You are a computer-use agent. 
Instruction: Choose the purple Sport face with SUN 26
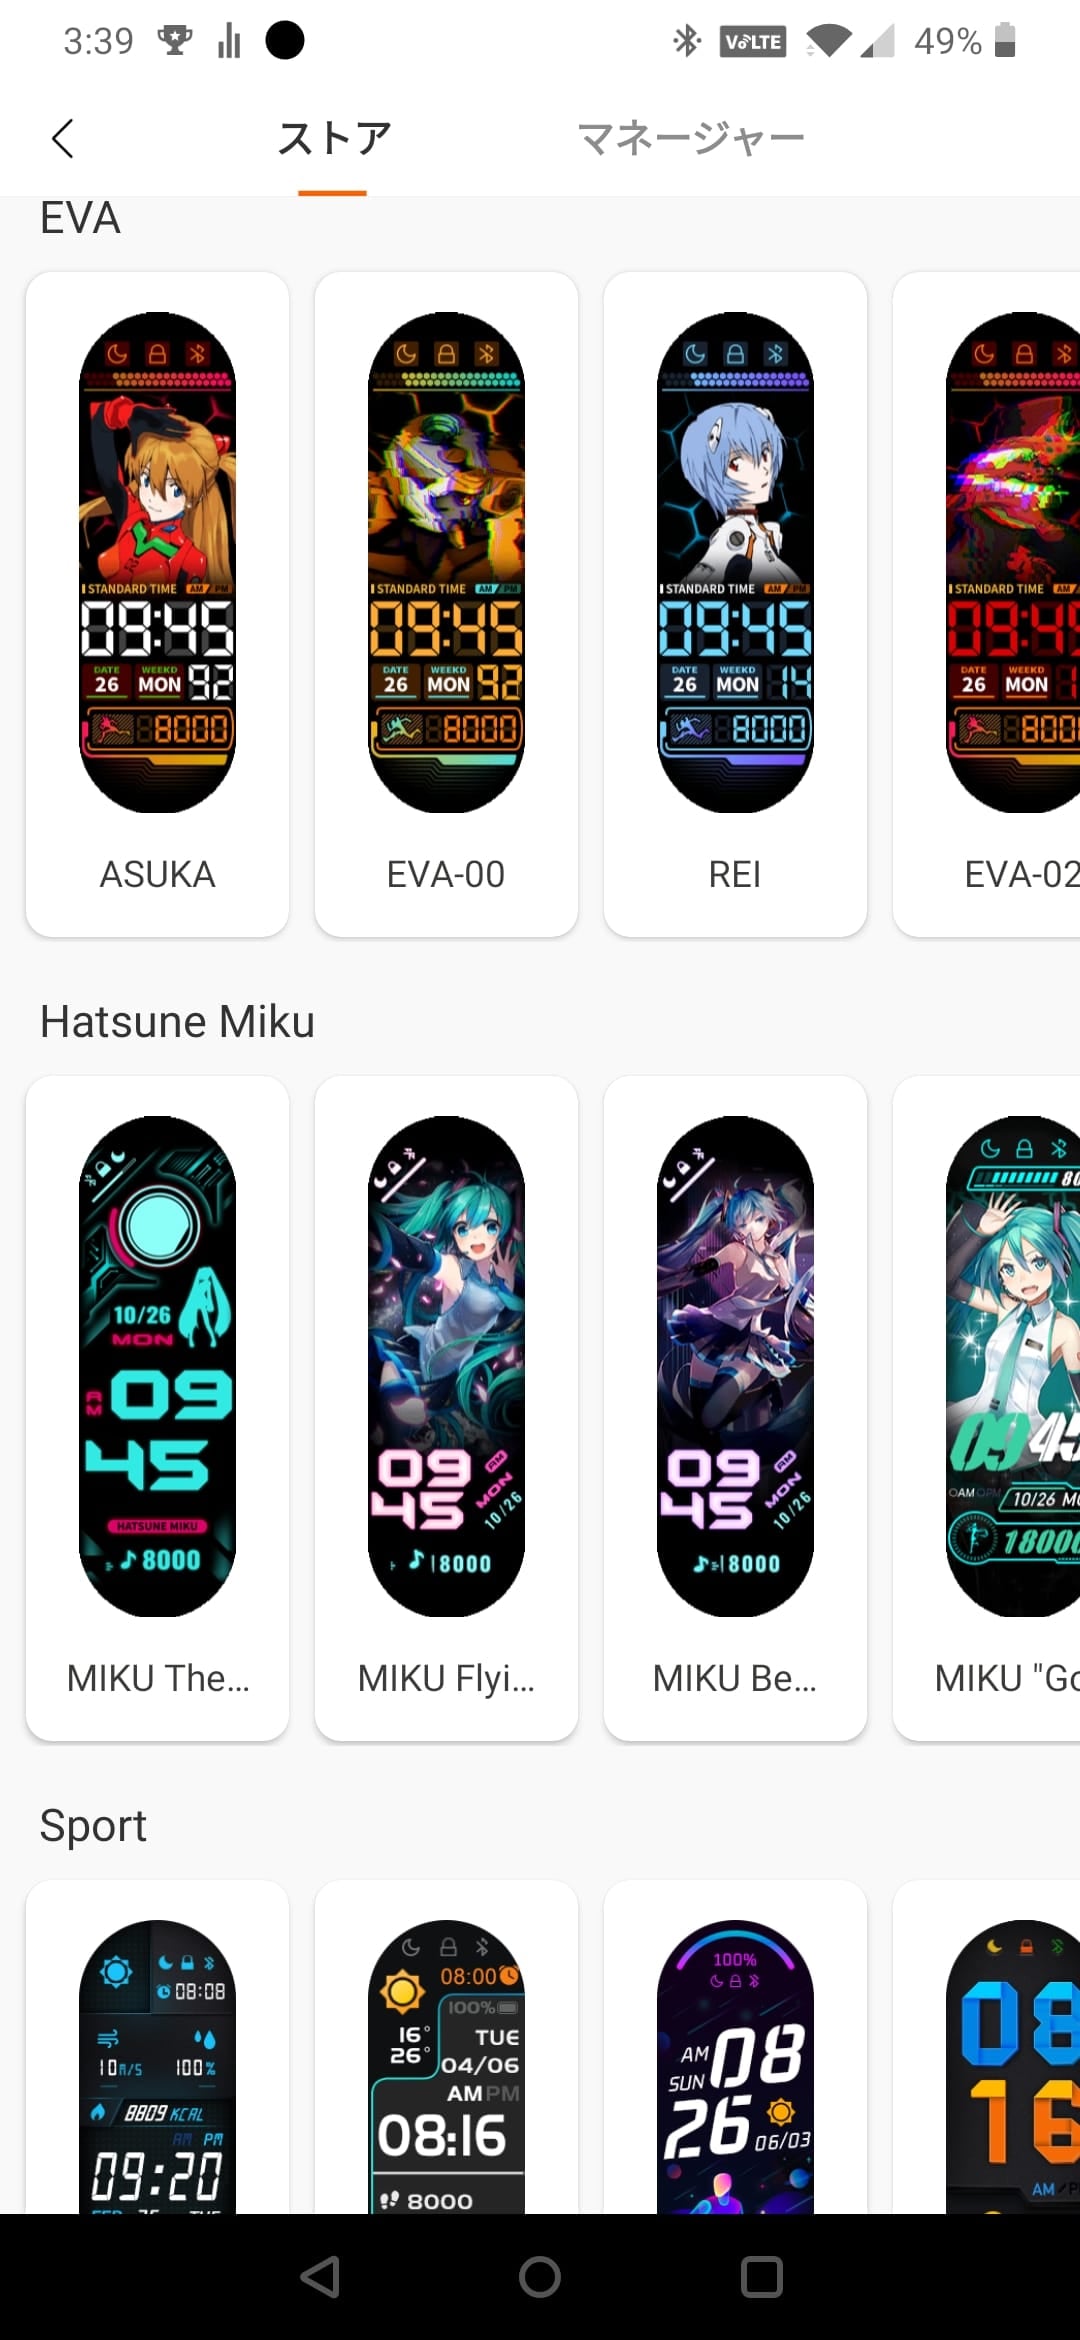pyautogui.click(x=735, y=2047)
